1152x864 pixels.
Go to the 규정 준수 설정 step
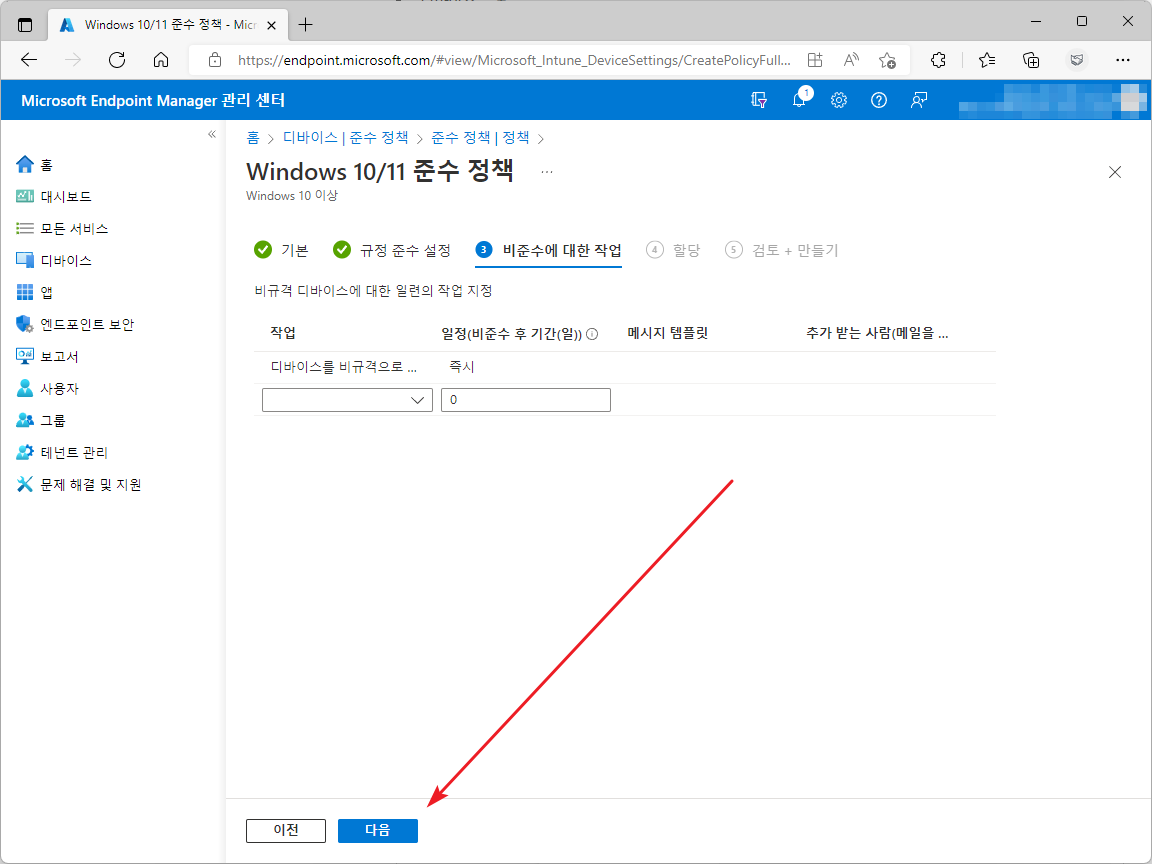point(392,250)
